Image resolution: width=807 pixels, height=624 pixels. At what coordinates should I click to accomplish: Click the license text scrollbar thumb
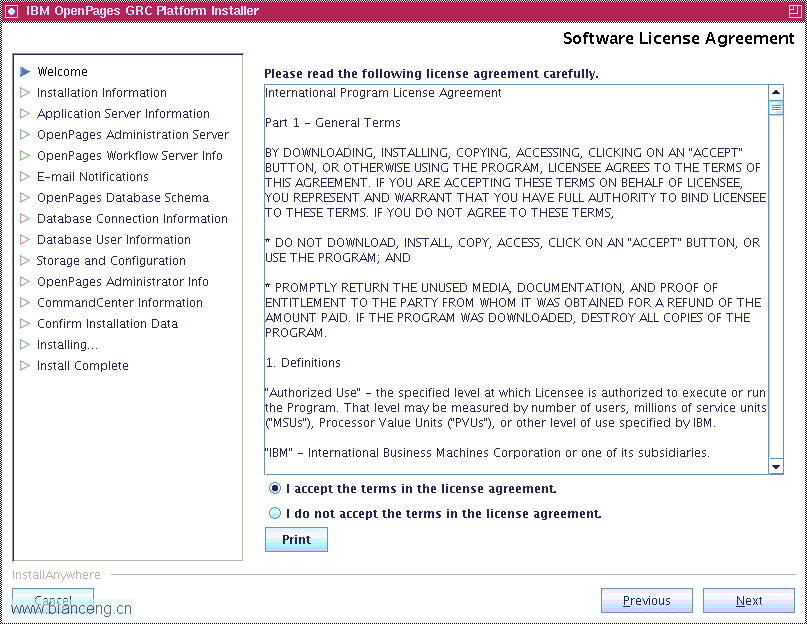click(x=776, y=108)
